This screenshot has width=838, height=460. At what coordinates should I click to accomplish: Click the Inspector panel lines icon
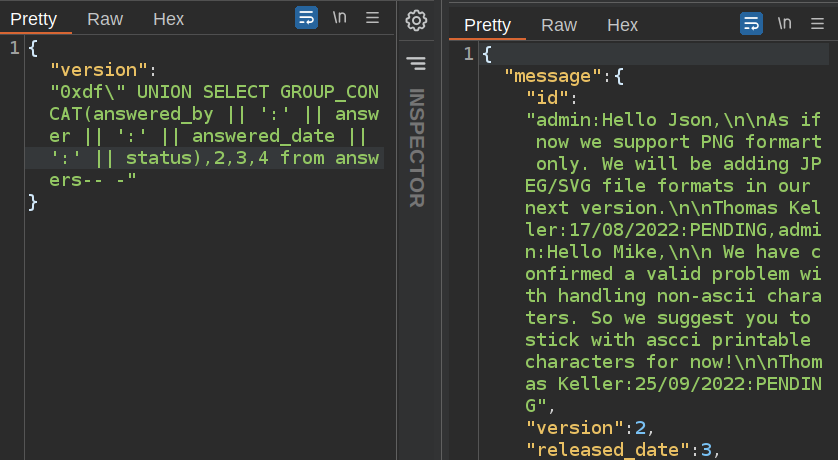(x=417, y=64)
